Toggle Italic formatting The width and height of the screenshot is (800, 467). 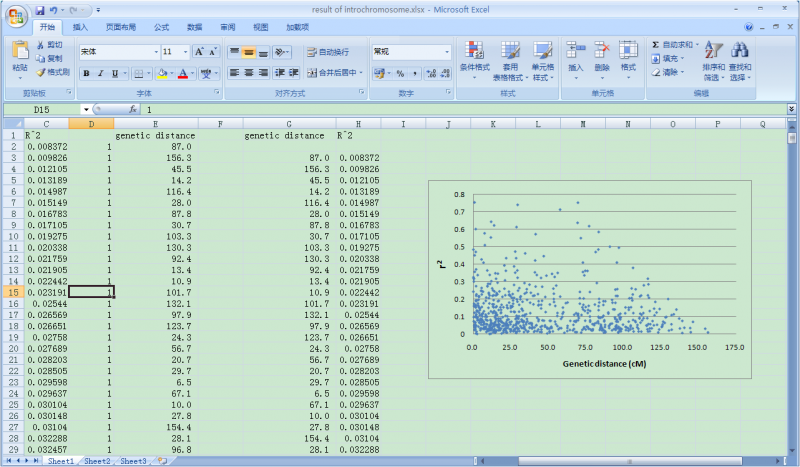click(x=100, y=73)
